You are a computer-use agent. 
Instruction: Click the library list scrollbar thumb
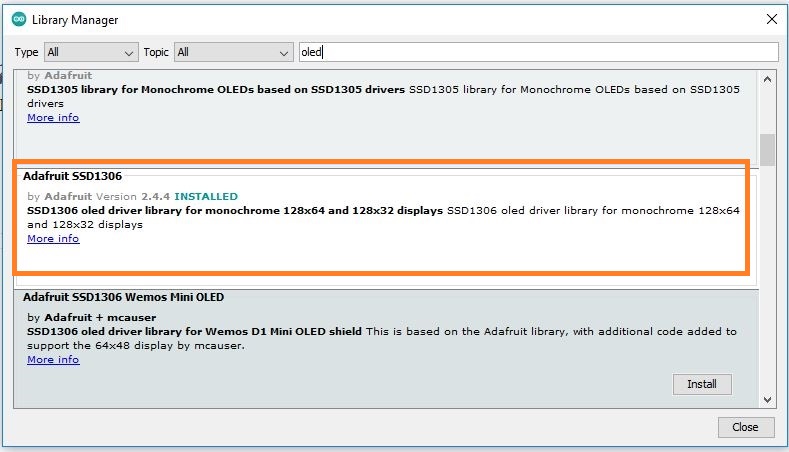coord(767,150)
